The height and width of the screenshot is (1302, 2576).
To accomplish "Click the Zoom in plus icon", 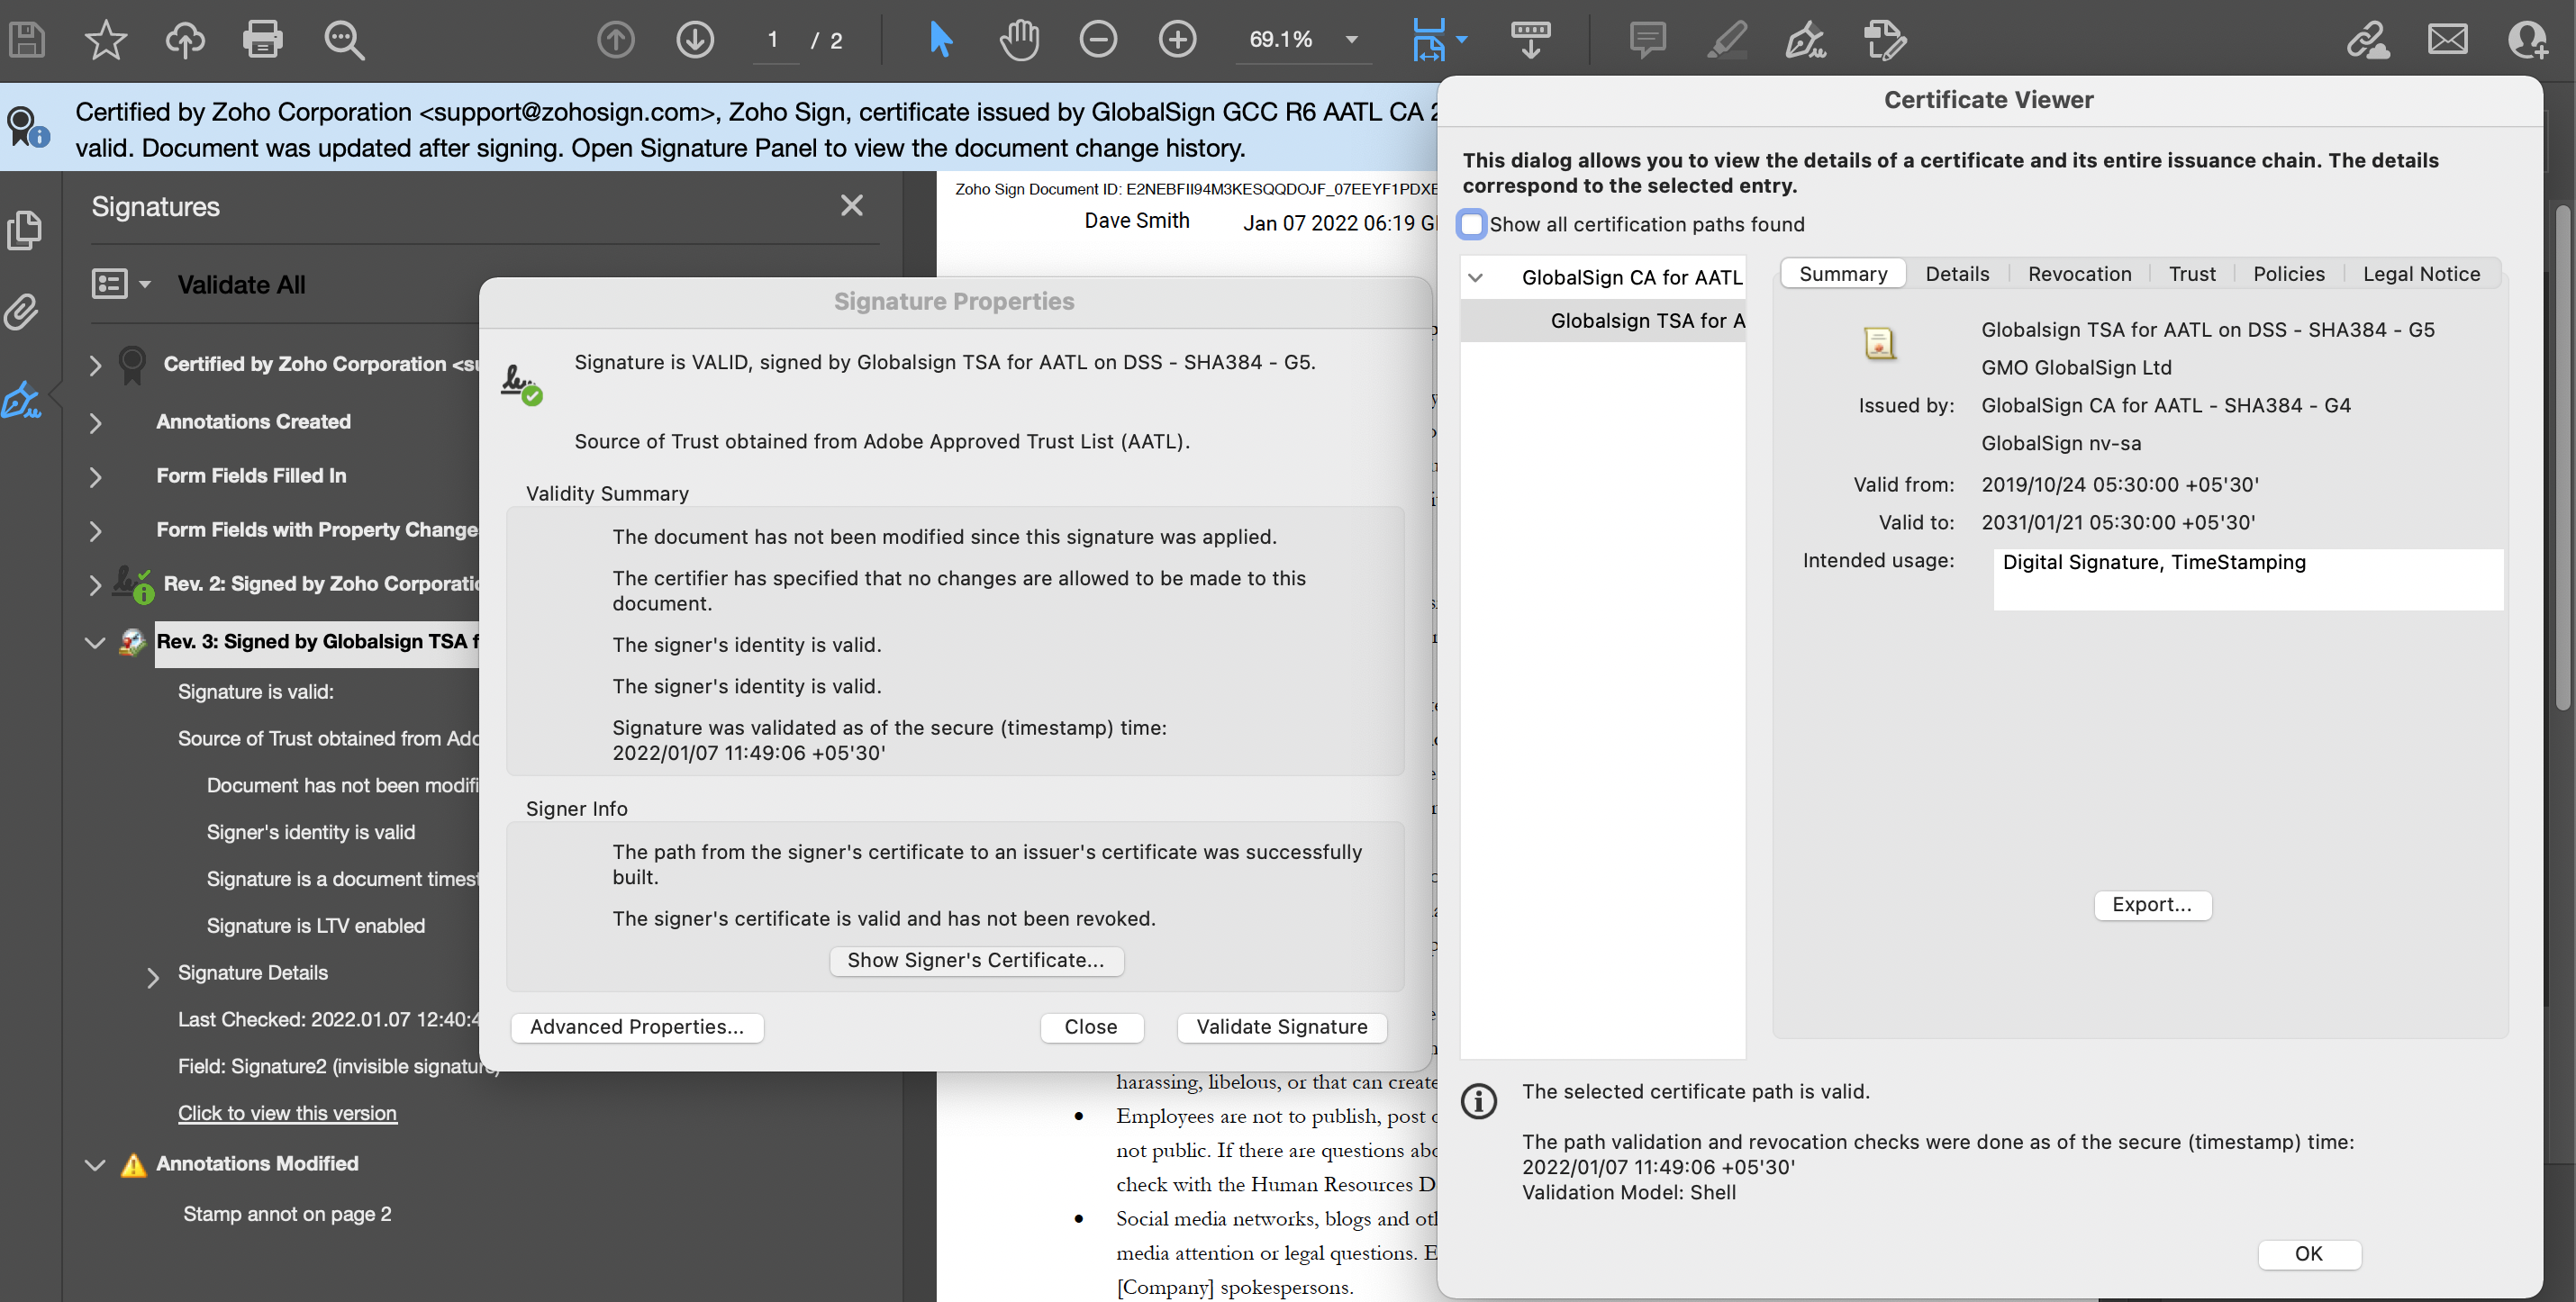I will (1177, 40).
